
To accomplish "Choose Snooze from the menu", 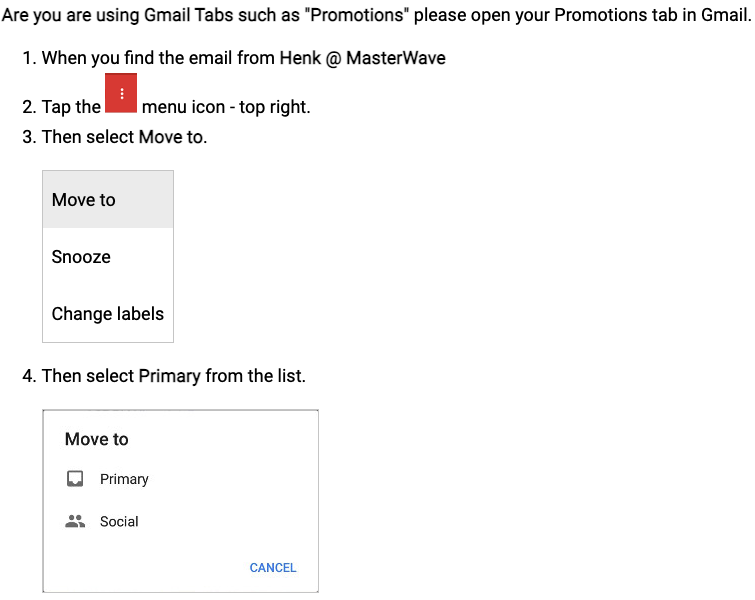I will click(108, 257).
